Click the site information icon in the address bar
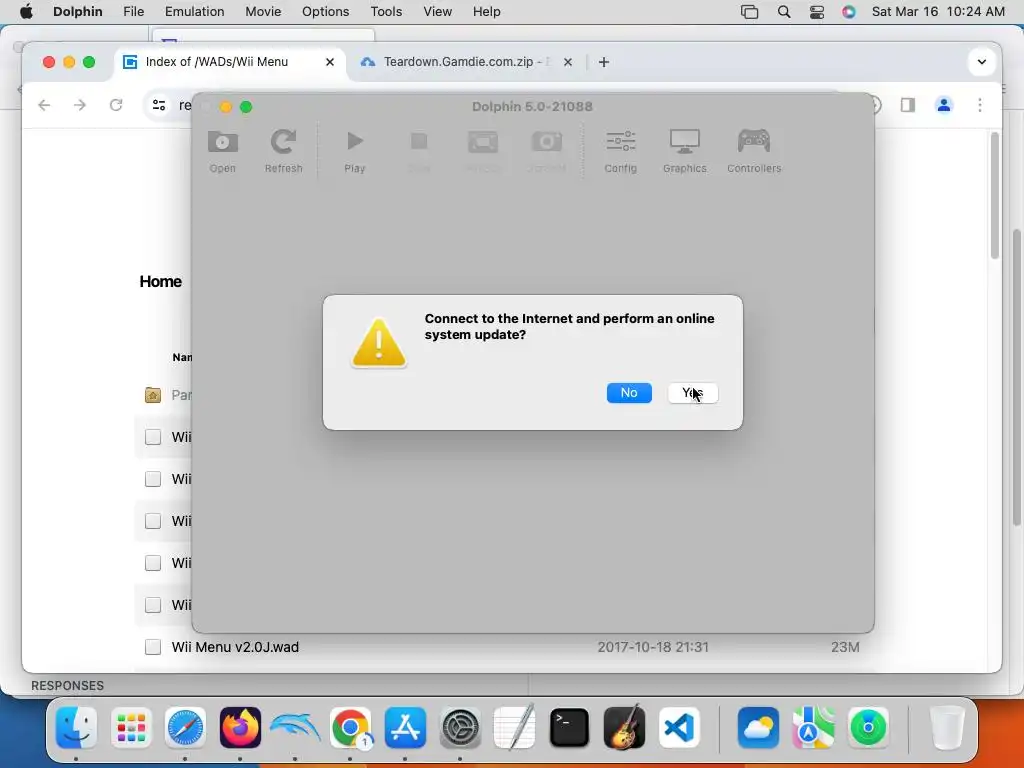 pyautogui.click(x=159, y=105)
